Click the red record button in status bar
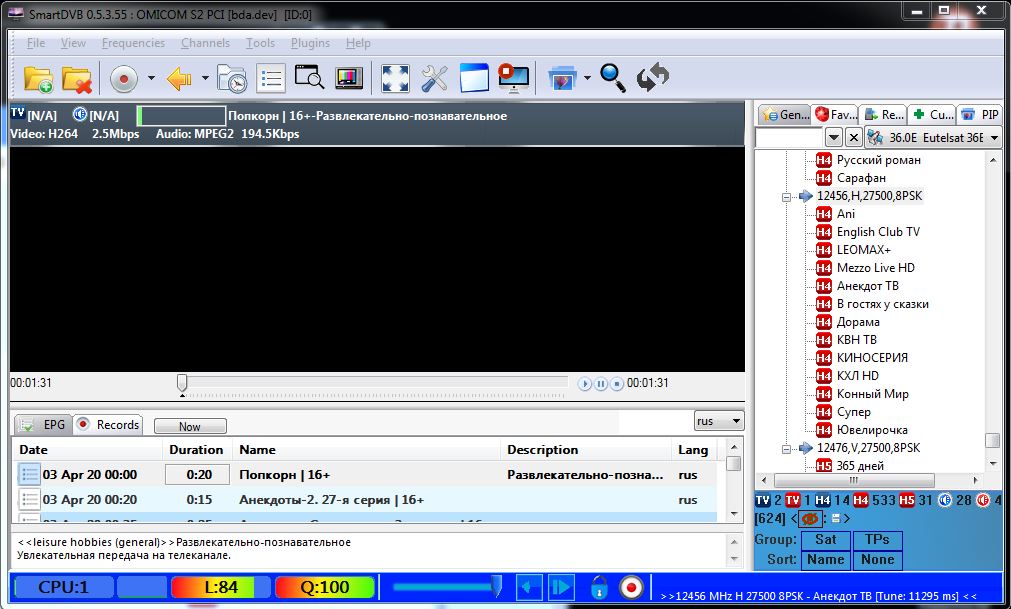This screenshot has width=1011, height=609. pyautogui.click(x=631, y=587)
